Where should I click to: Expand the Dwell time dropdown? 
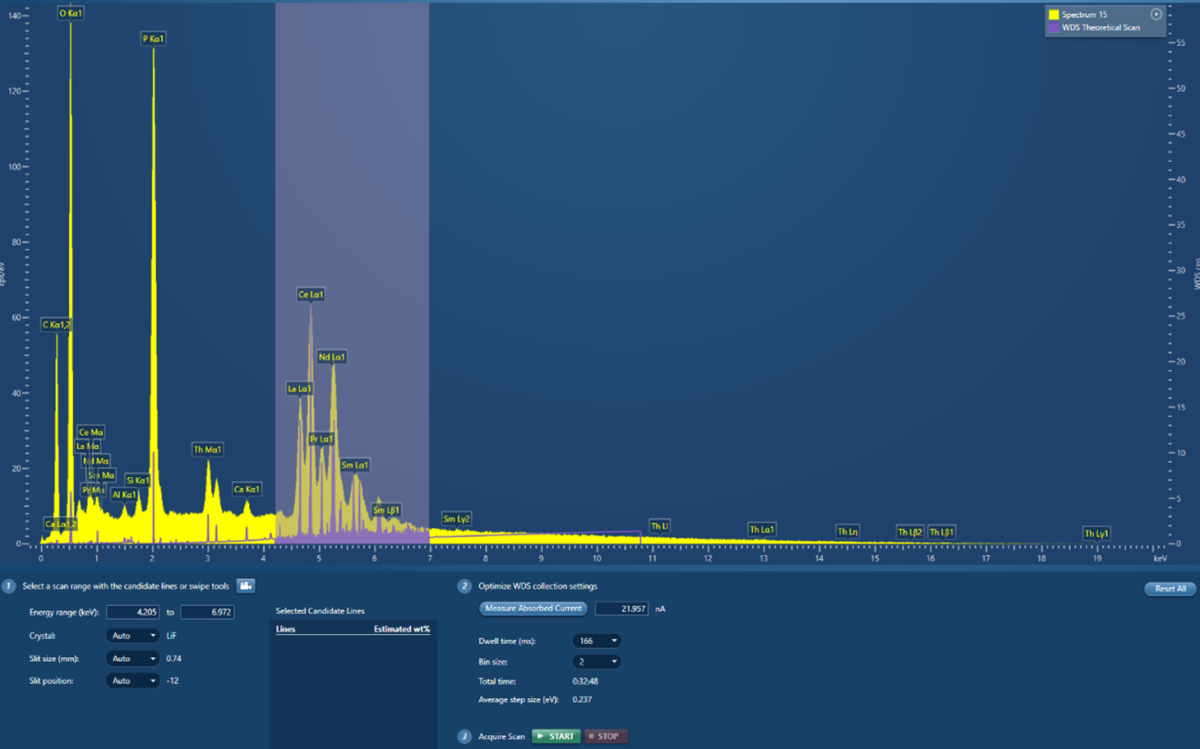[597, 640]
